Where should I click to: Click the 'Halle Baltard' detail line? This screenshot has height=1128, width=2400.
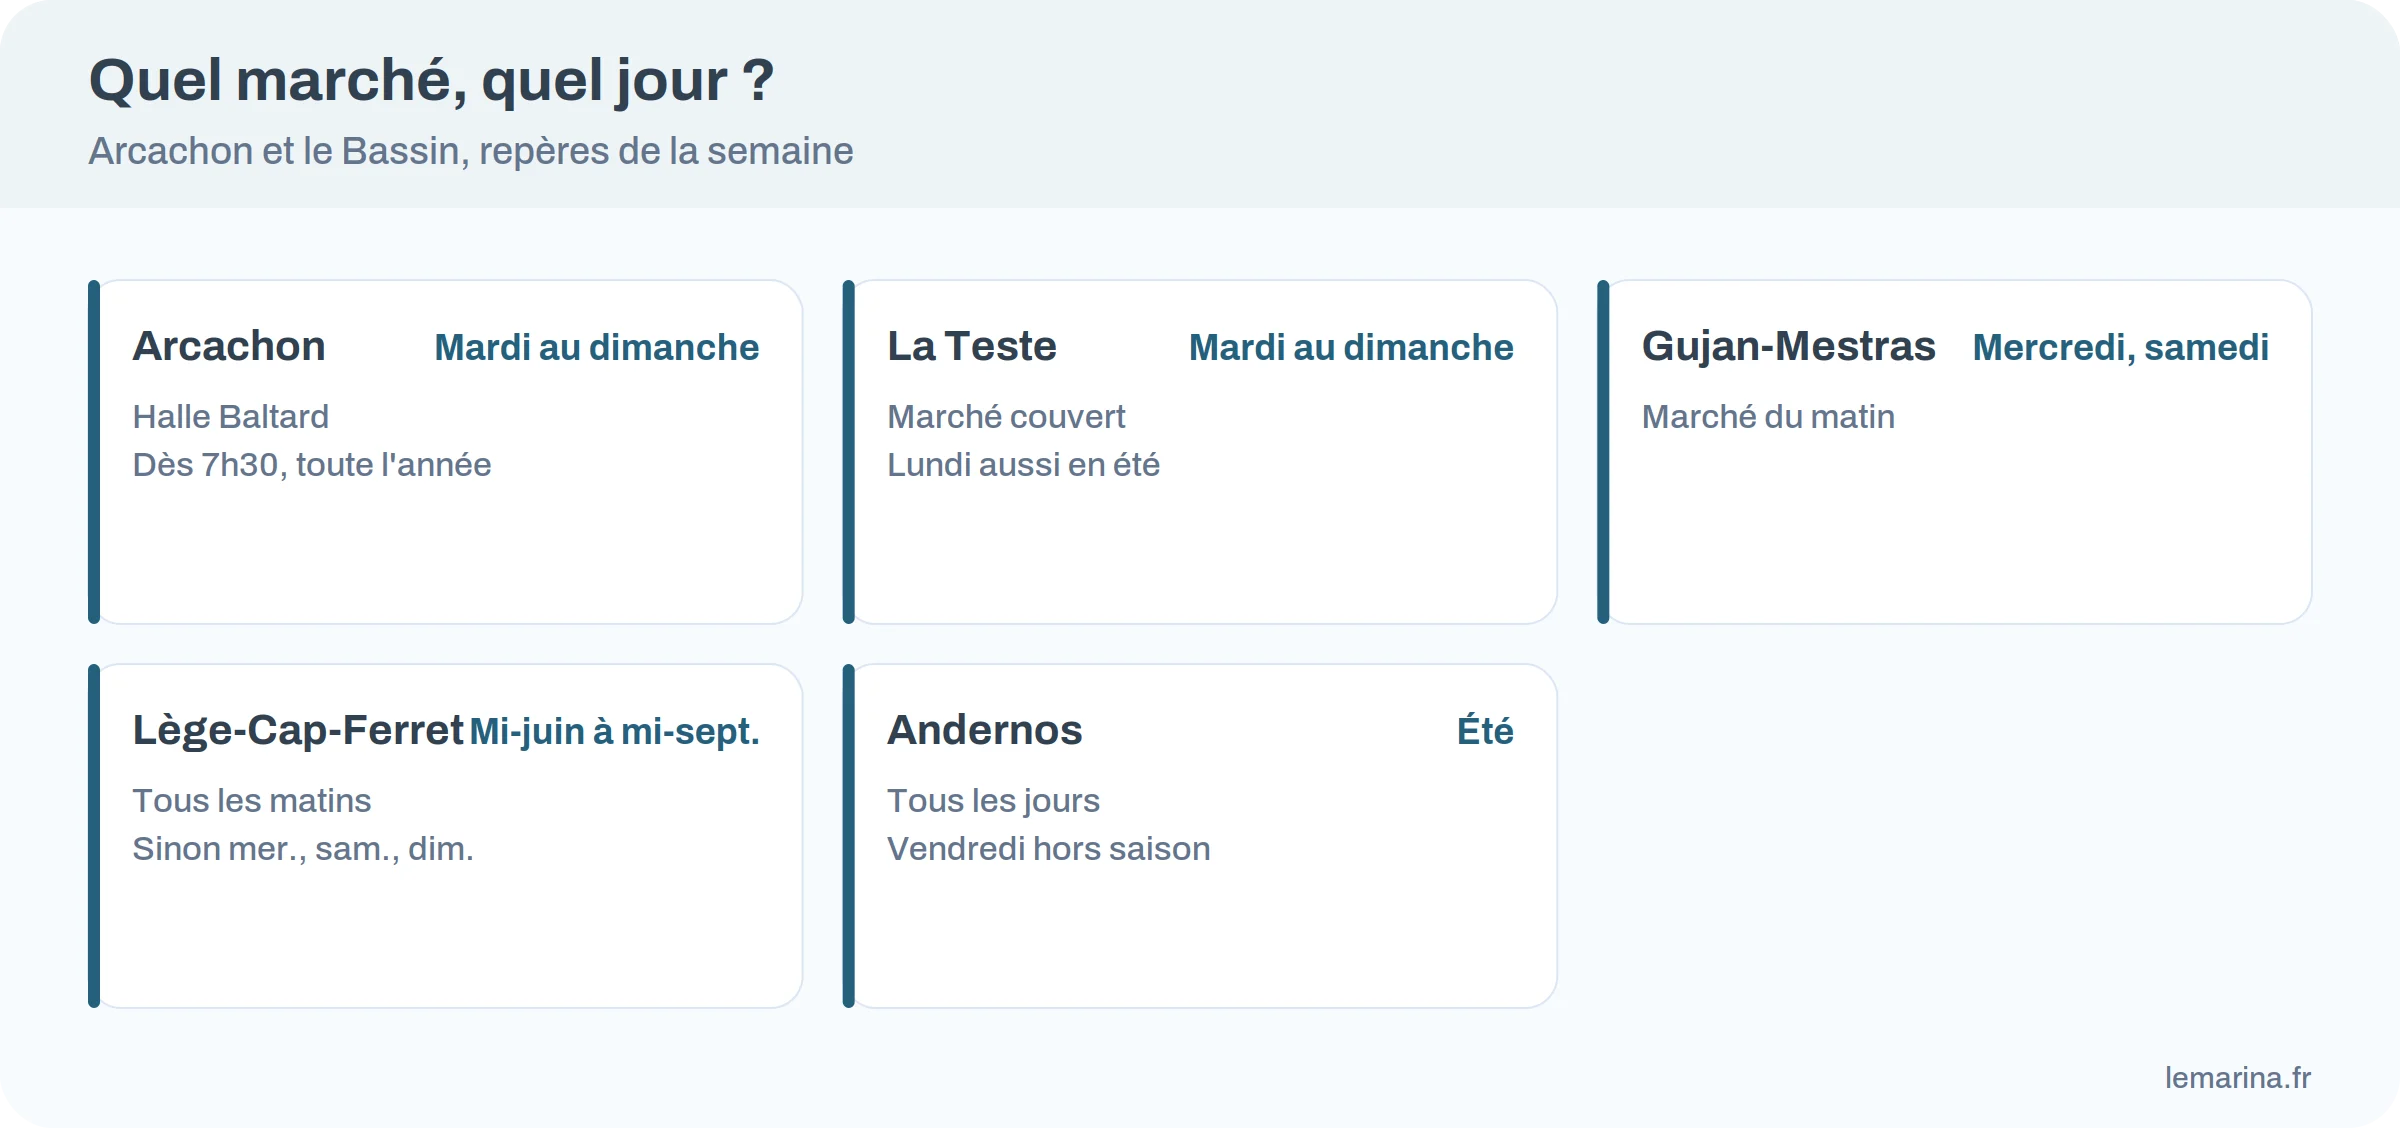(231, 416)
